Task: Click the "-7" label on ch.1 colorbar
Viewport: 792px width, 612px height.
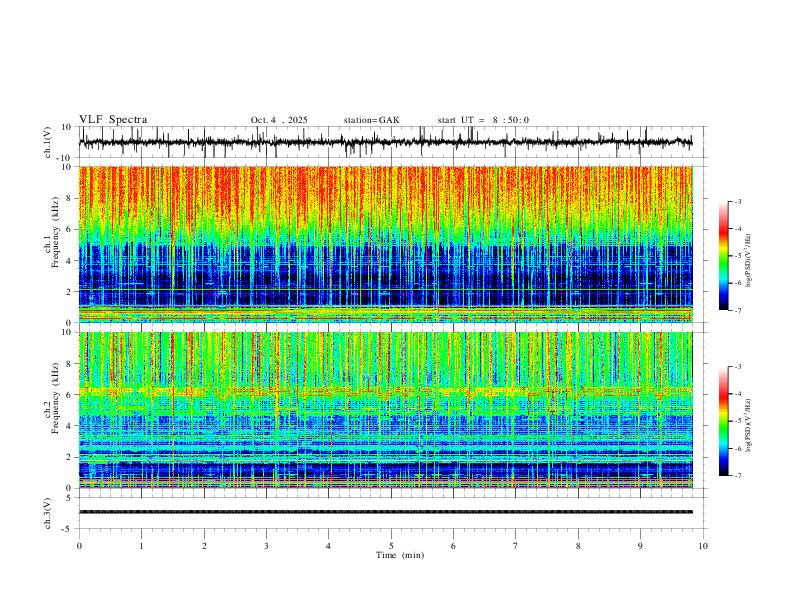Action: coord(738,310)
